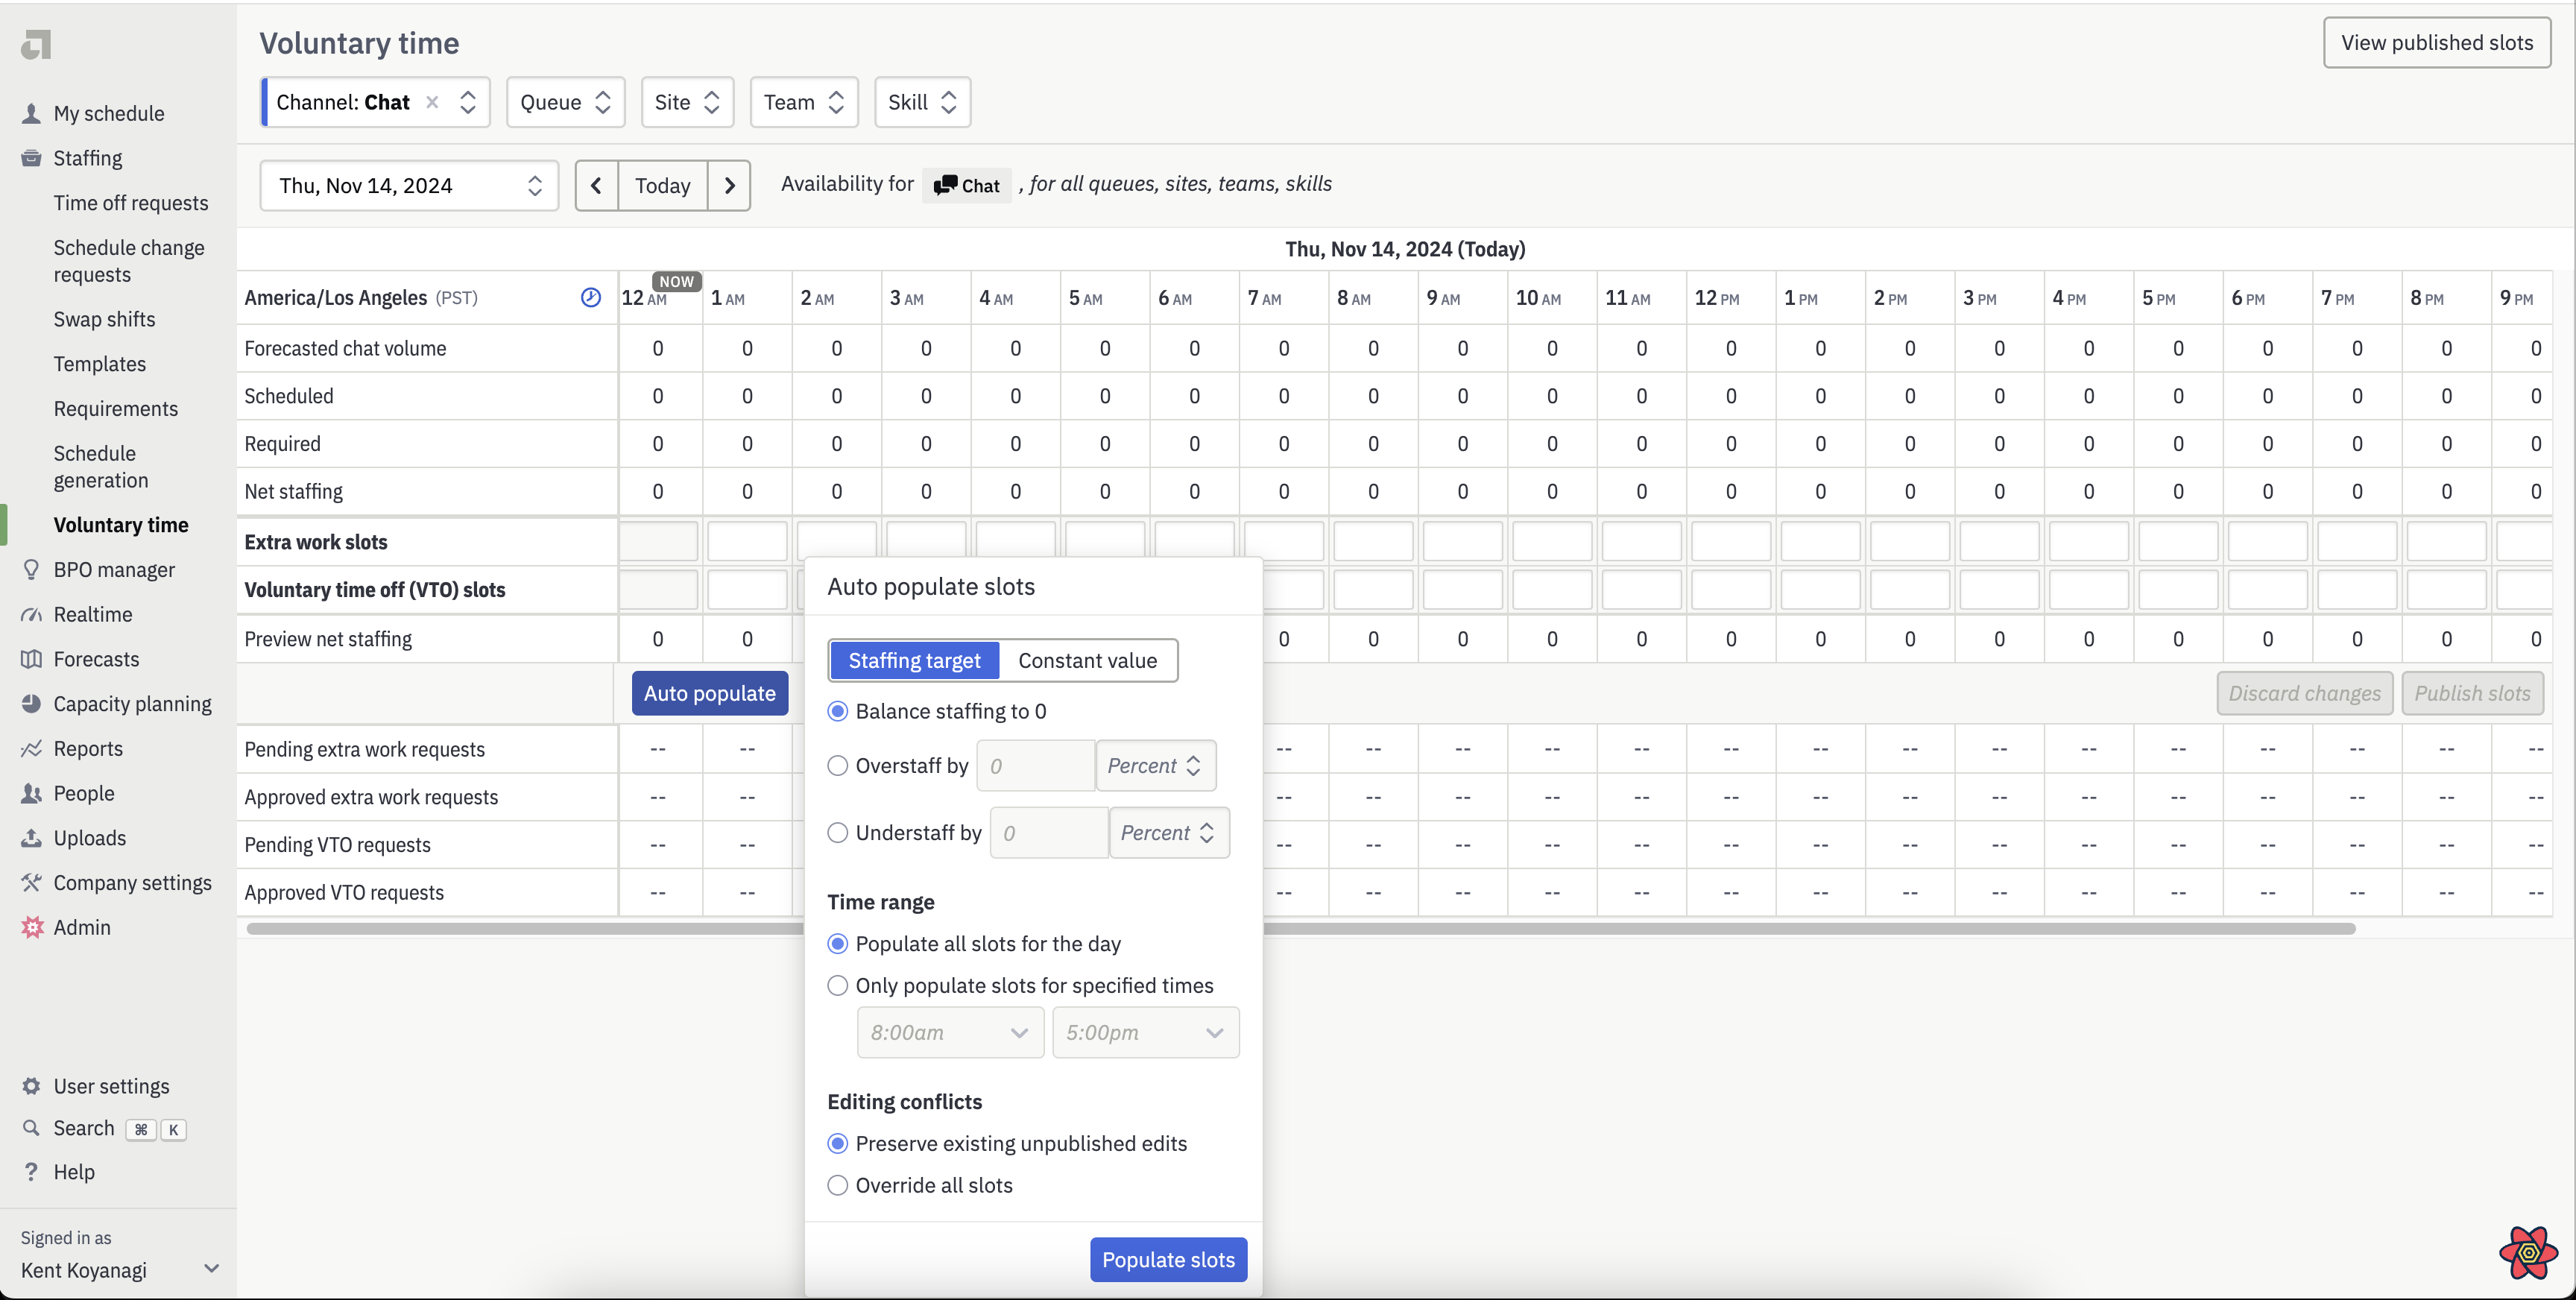Open Templates page
Image resolution: width=2576 pixels, height=1300 pixels.
tap(100, 364)
